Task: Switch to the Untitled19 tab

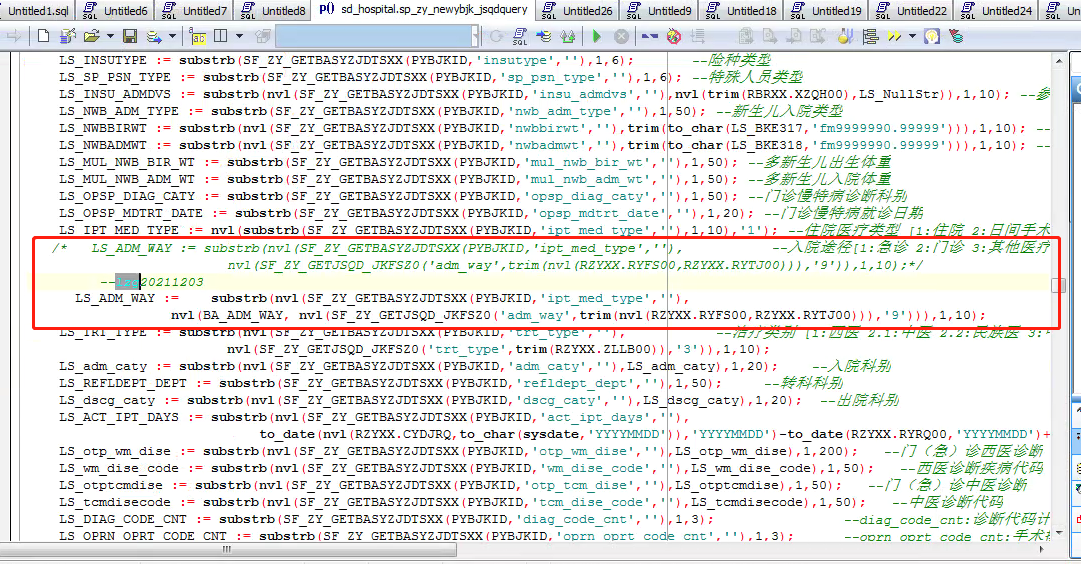Action: click(x=825, y=10)
